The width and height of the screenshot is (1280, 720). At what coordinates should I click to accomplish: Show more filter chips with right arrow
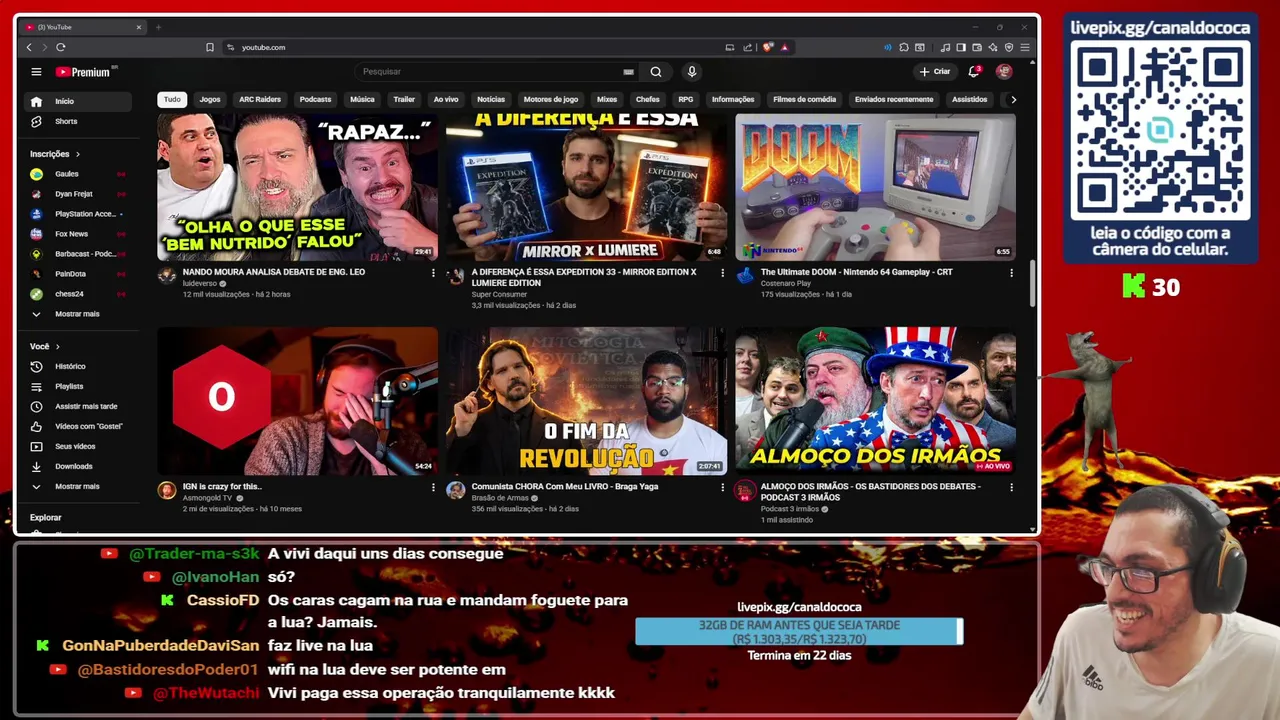tap(1013, 99)
